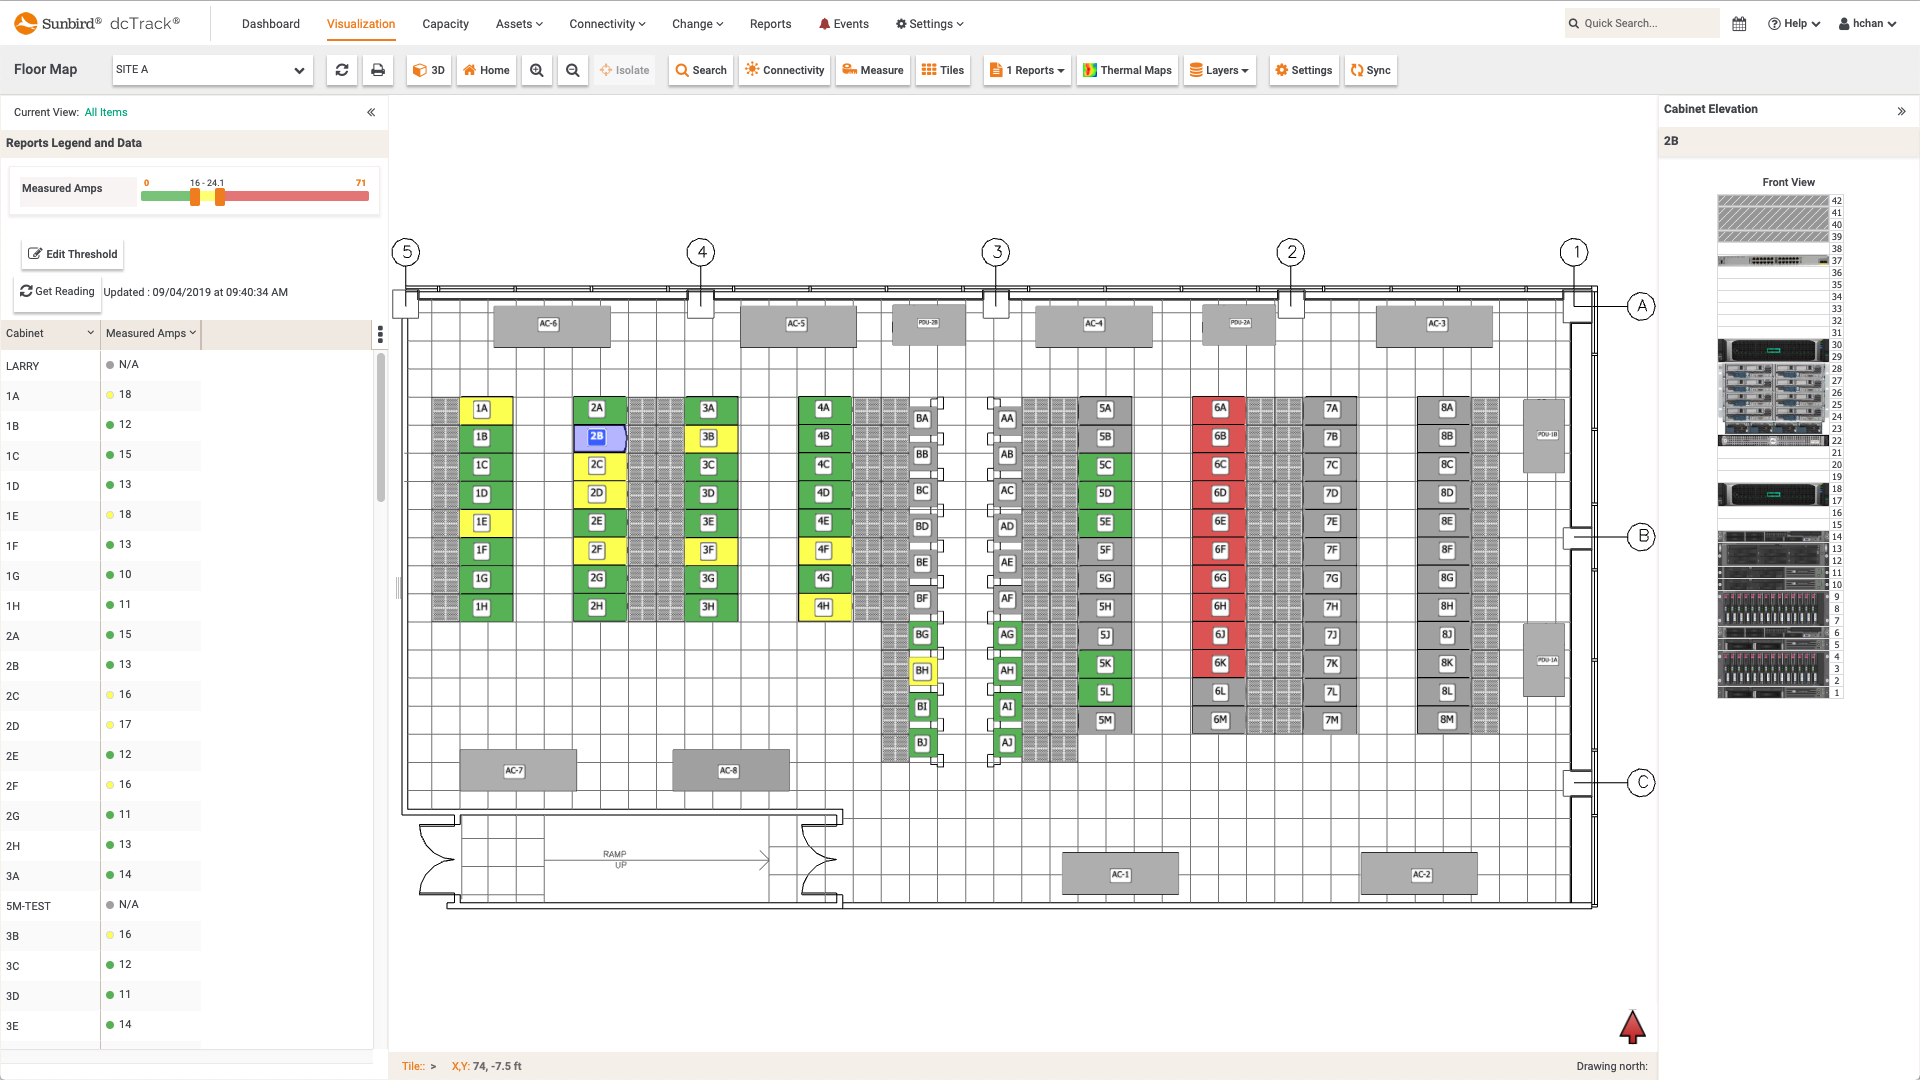Click Get Reading button
This screenshot has width=1920, height=1080.
click(55, 291)
